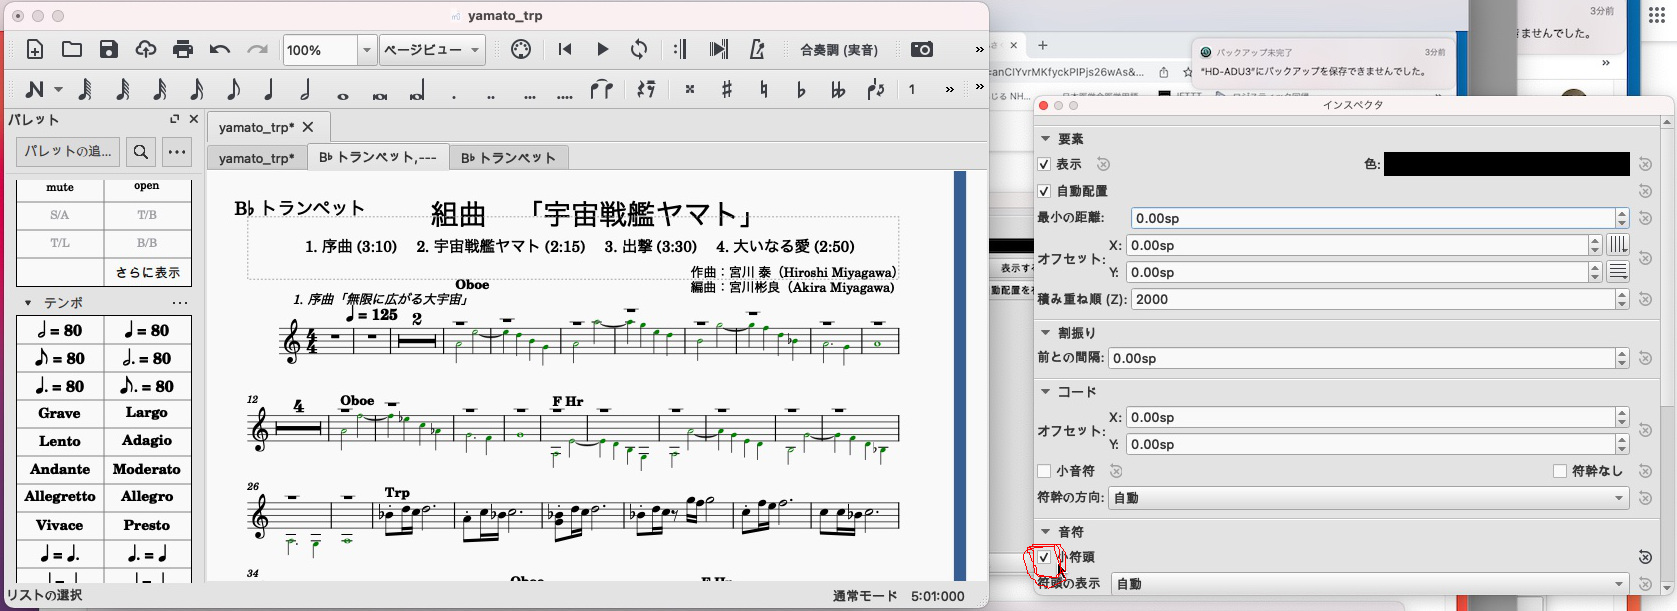Toggle the 自動配置 checkbox

point(1044,191)
